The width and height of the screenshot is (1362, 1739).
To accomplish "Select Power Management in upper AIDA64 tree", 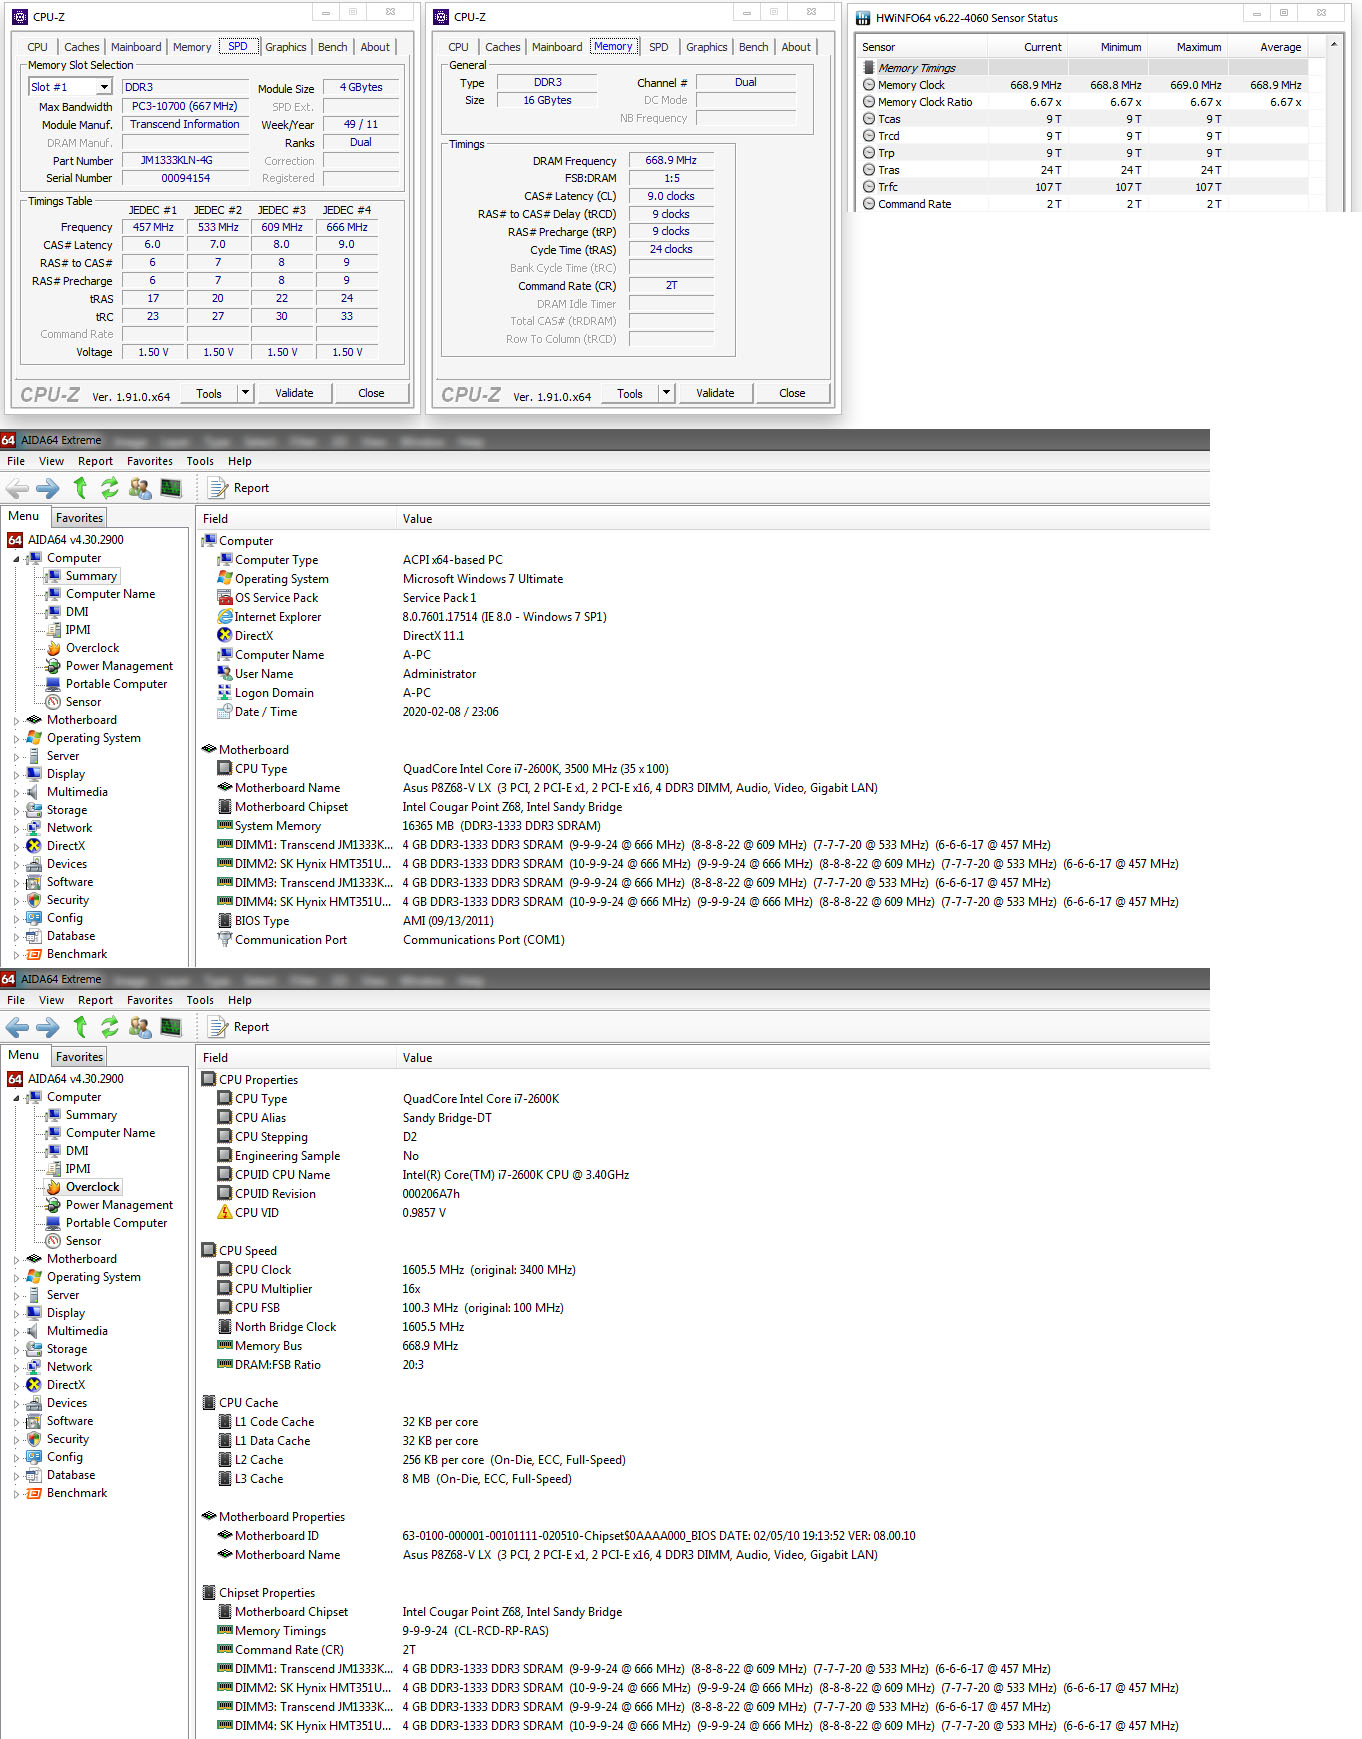I will 119,666.
